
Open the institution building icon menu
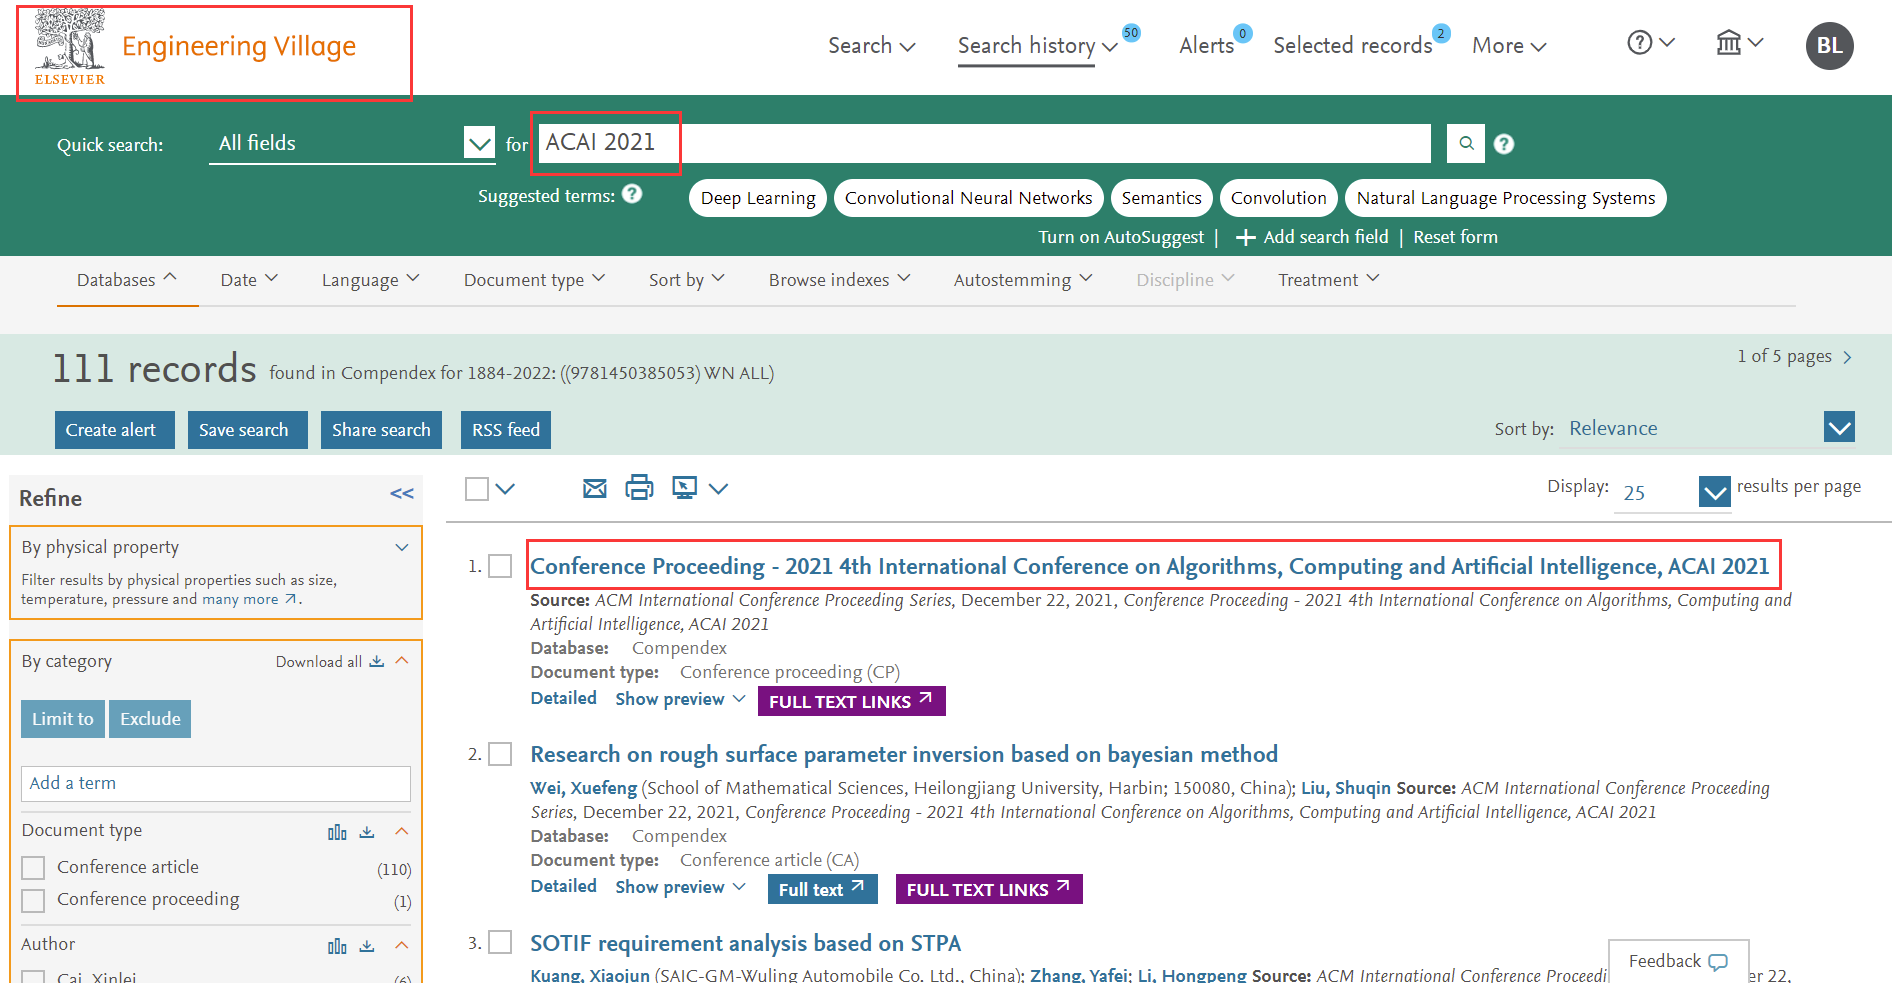coord(1739,43)
